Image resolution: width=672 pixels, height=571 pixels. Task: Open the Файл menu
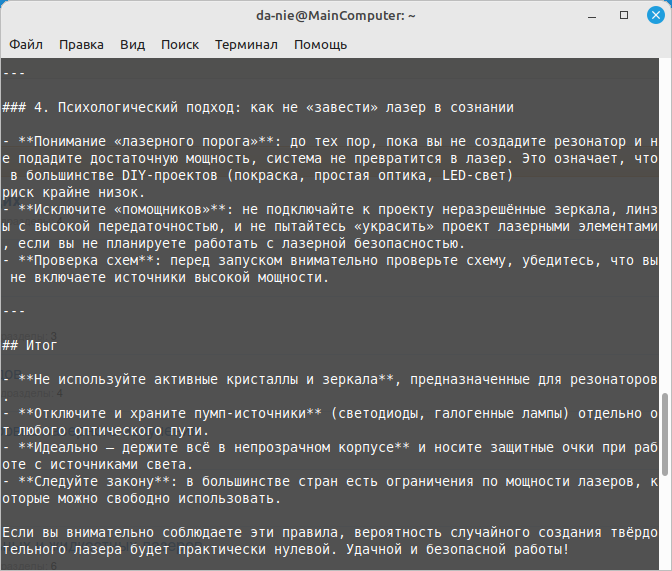point(26,45)
